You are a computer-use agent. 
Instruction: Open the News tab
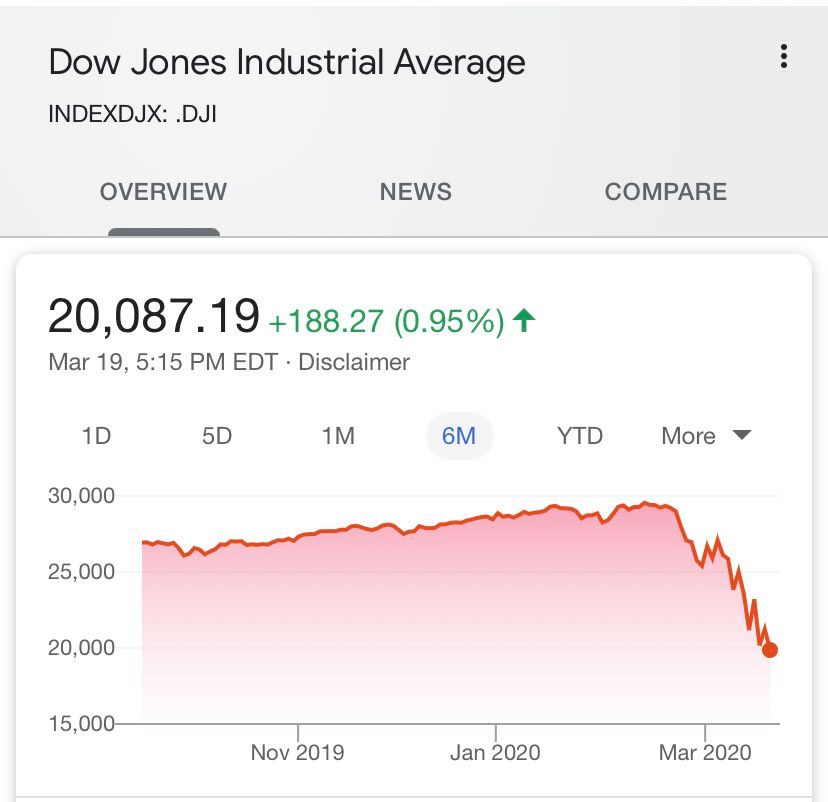(415, 192)
